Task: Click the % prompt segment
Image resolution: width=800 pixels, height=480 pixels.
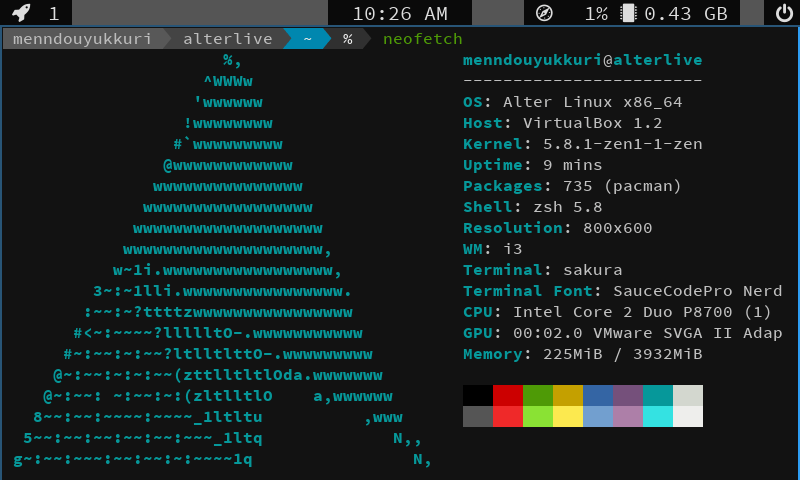Action: (347, 39)
